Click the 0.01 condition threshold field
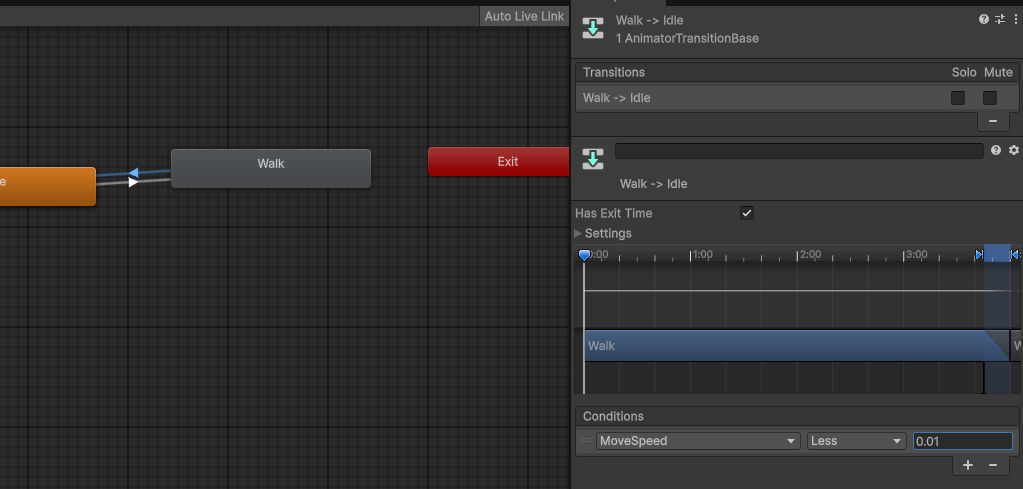This screenshot has height=489, width=1023. (962, 441)
